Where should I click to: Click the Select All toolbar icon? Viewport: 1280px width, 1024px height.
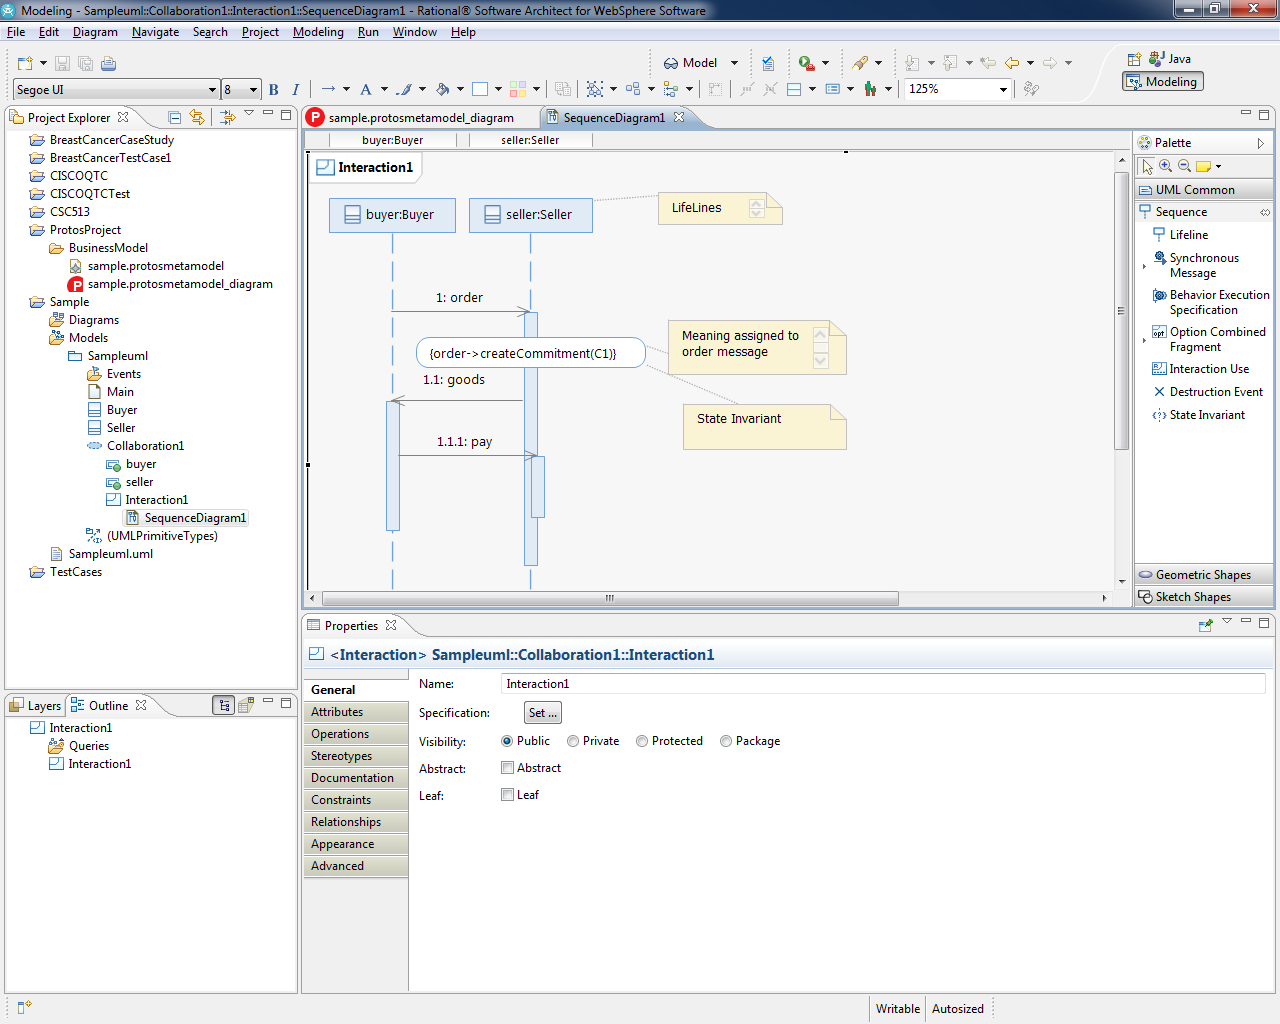click(x=595, y=89)
